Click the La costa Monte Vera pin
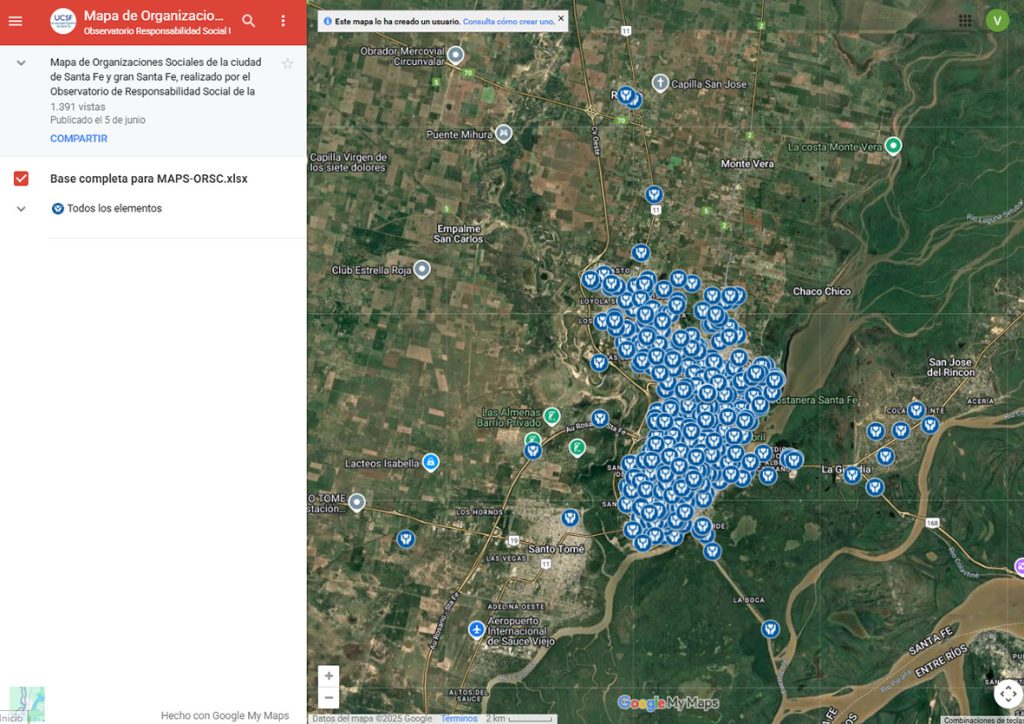1024x724 pixels. pos(893,146)
